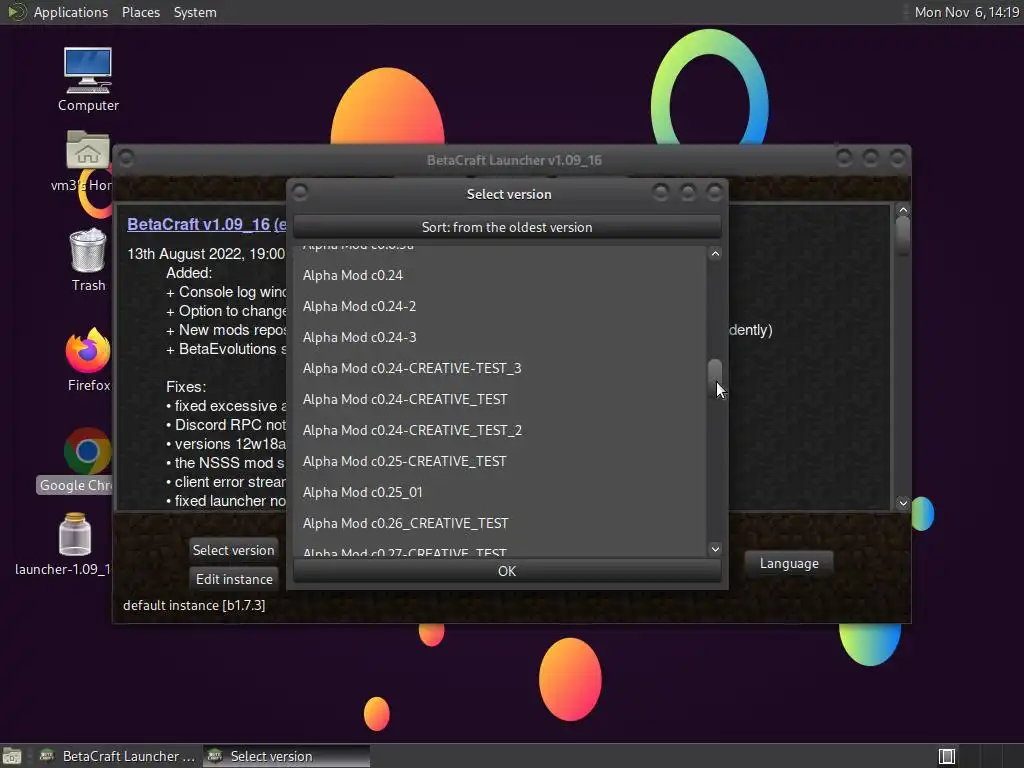Image resolution: width=1024 pixels, height=768 pixels.
Task: Click the launcher changelog scroll up arrow
Action: coord(903,210)
